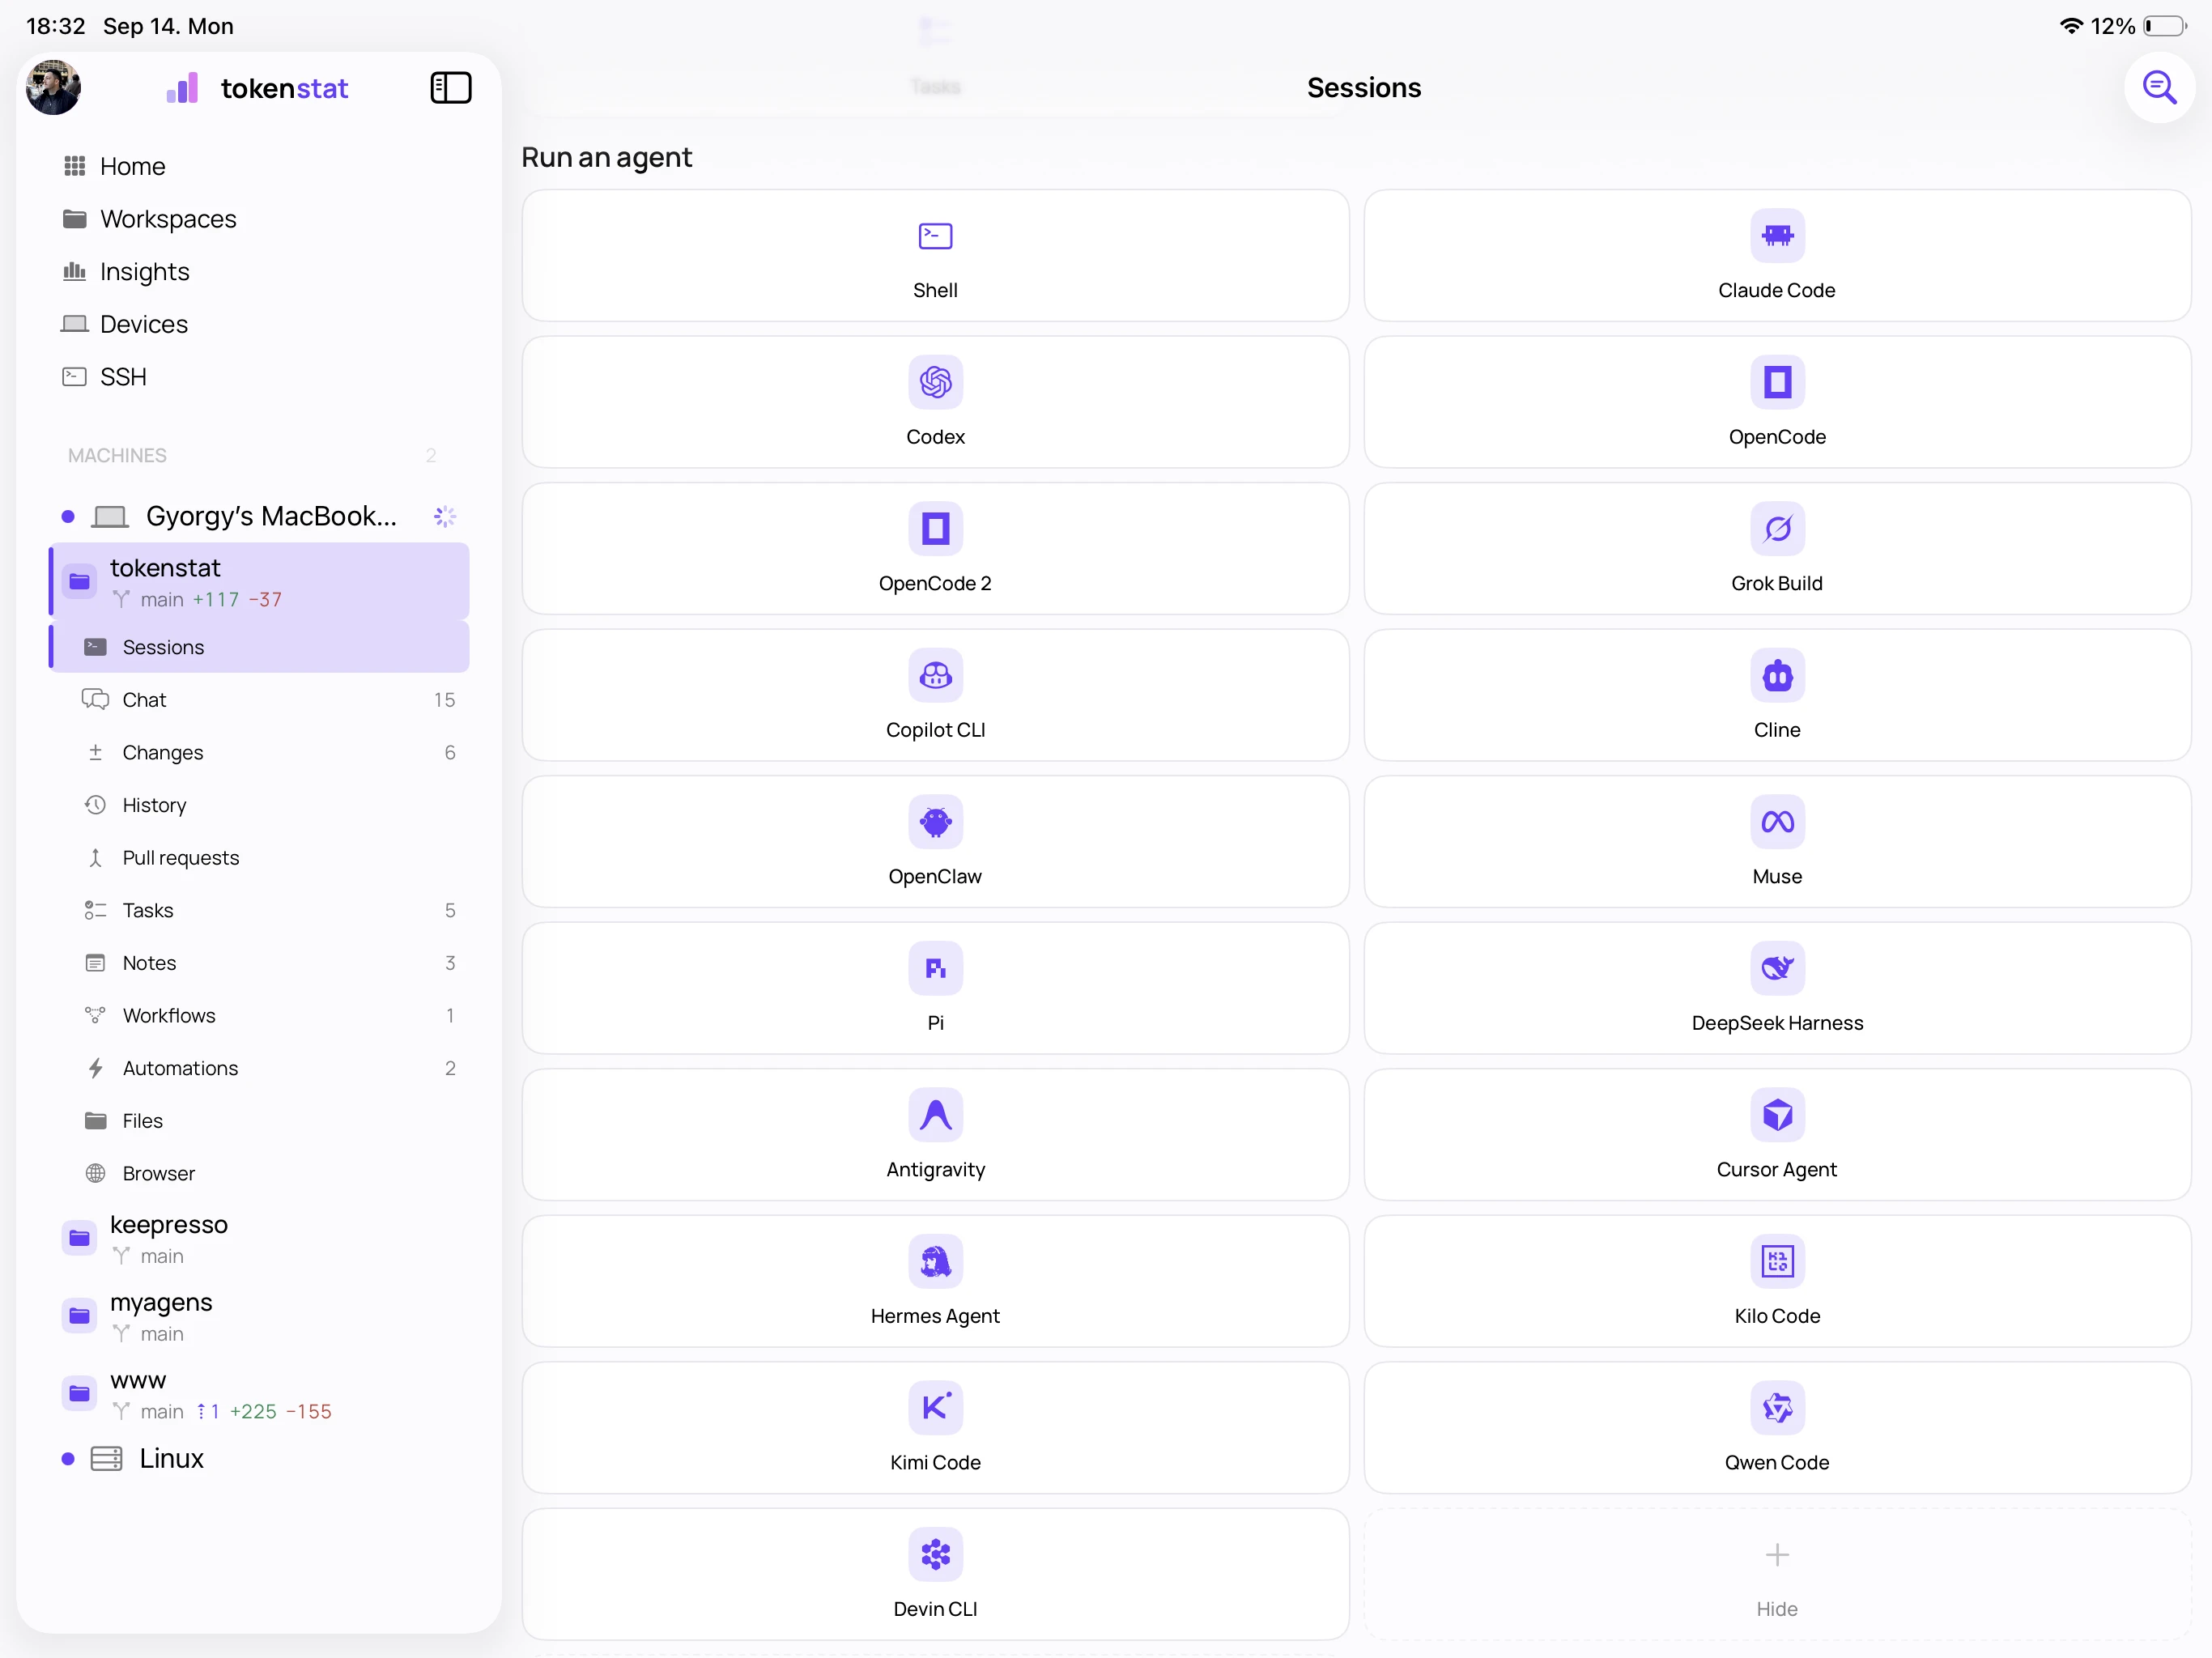Screen dimensions: 2212x1658
Task: Launch the Shell terminal icon
Action: 935,236
